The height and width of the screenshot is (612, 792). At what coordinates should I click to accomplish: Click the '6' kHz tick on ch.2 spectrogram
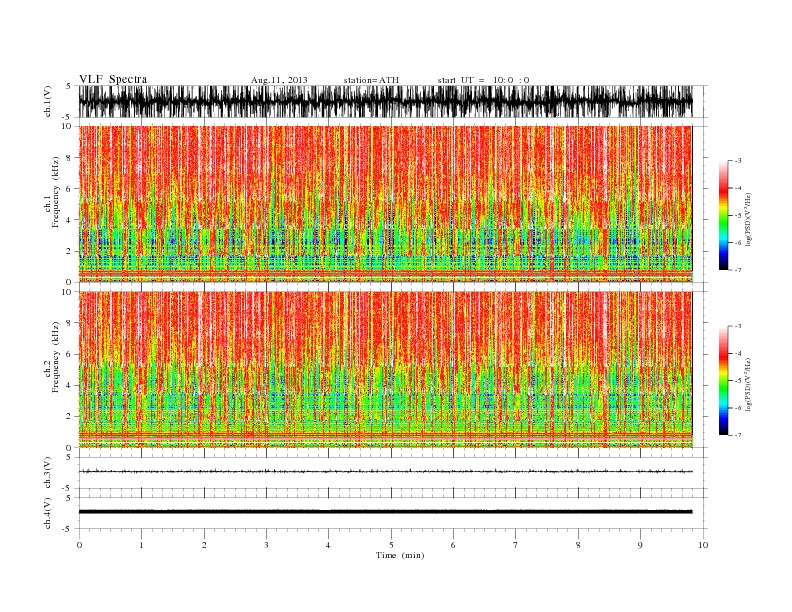point(69,354)
